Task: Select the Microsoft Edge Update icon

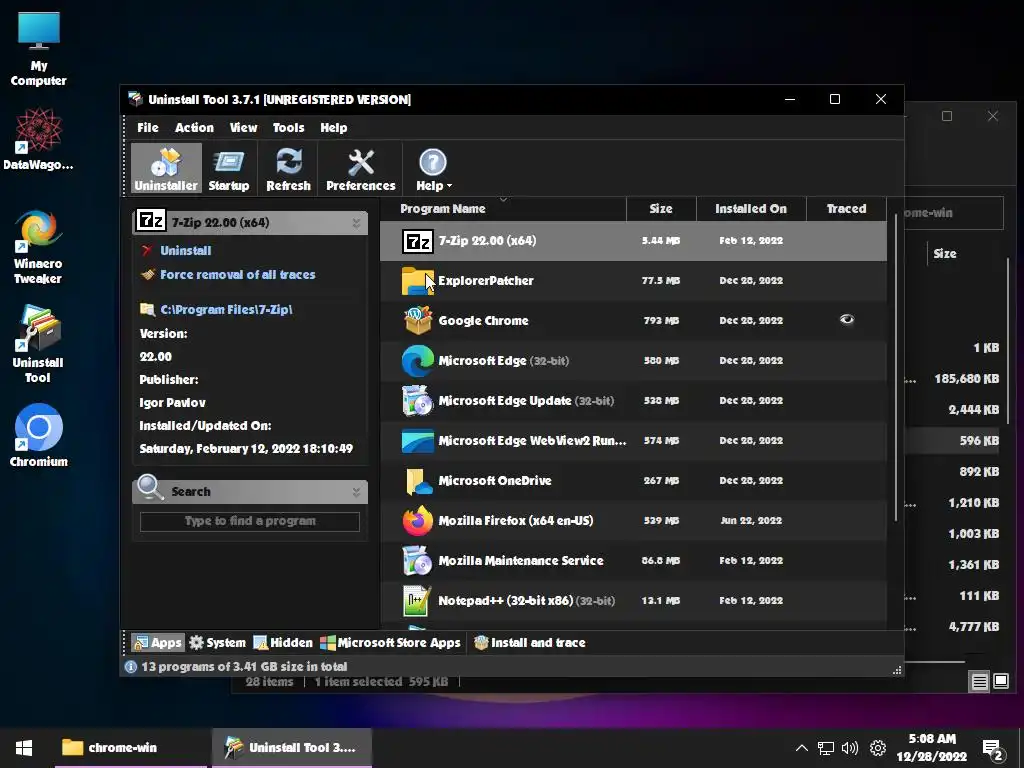Action: pos(417,401)
